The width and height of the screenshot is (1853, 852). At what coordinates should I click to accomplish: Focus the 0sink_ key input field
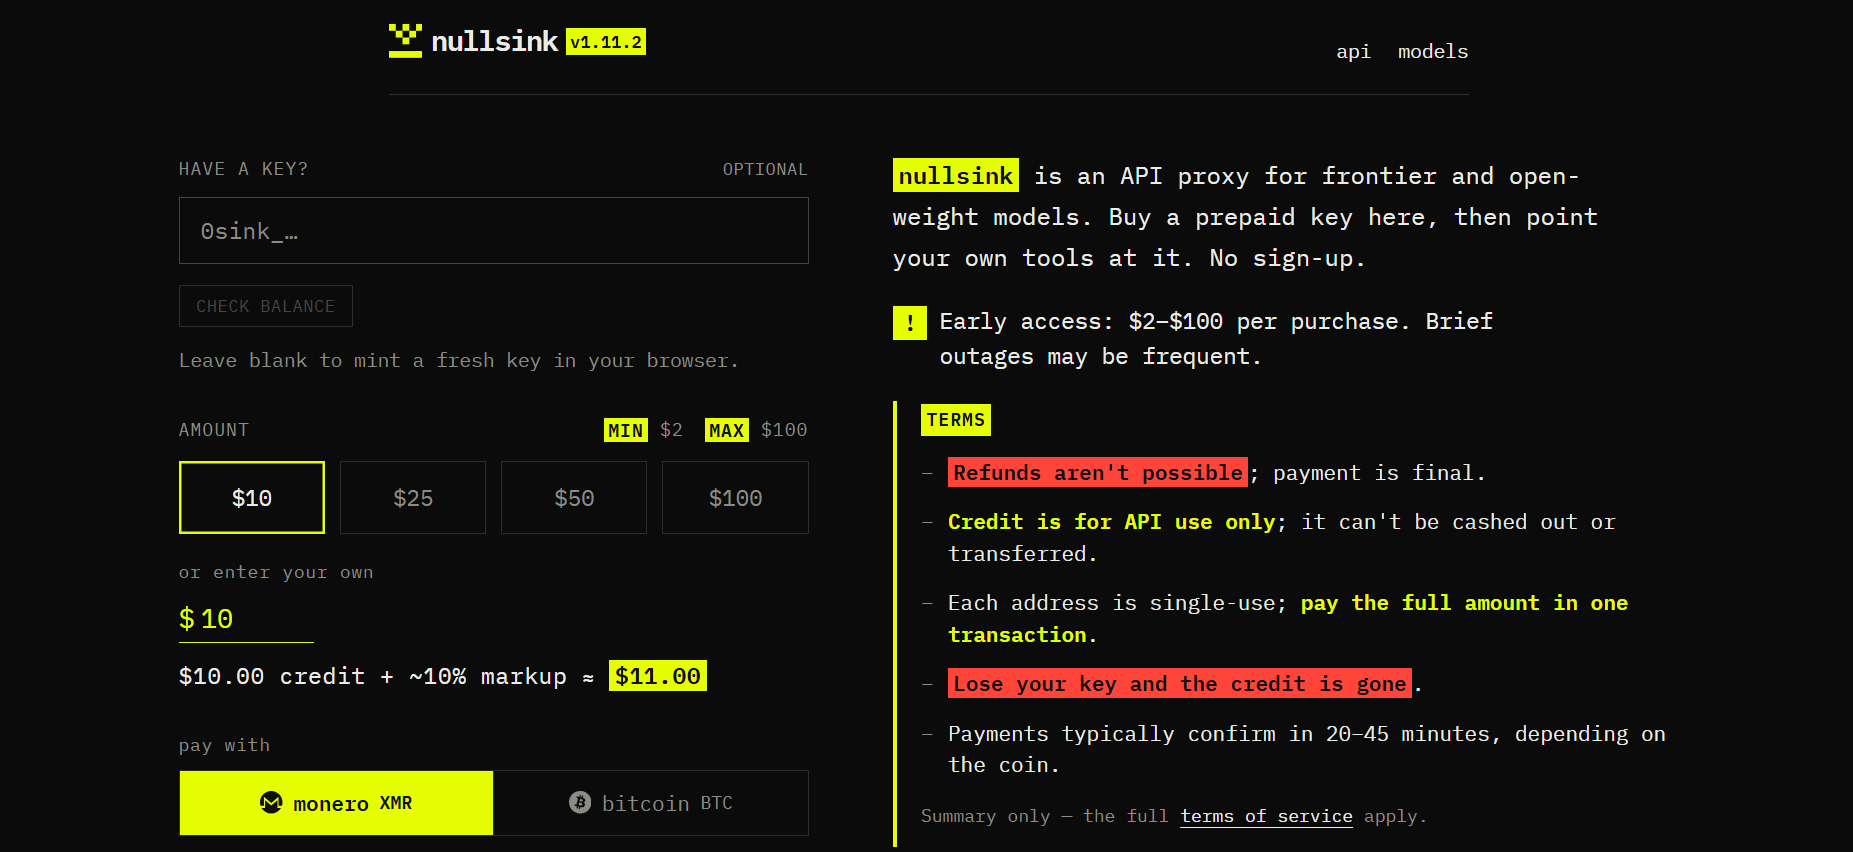coord(494,231)
